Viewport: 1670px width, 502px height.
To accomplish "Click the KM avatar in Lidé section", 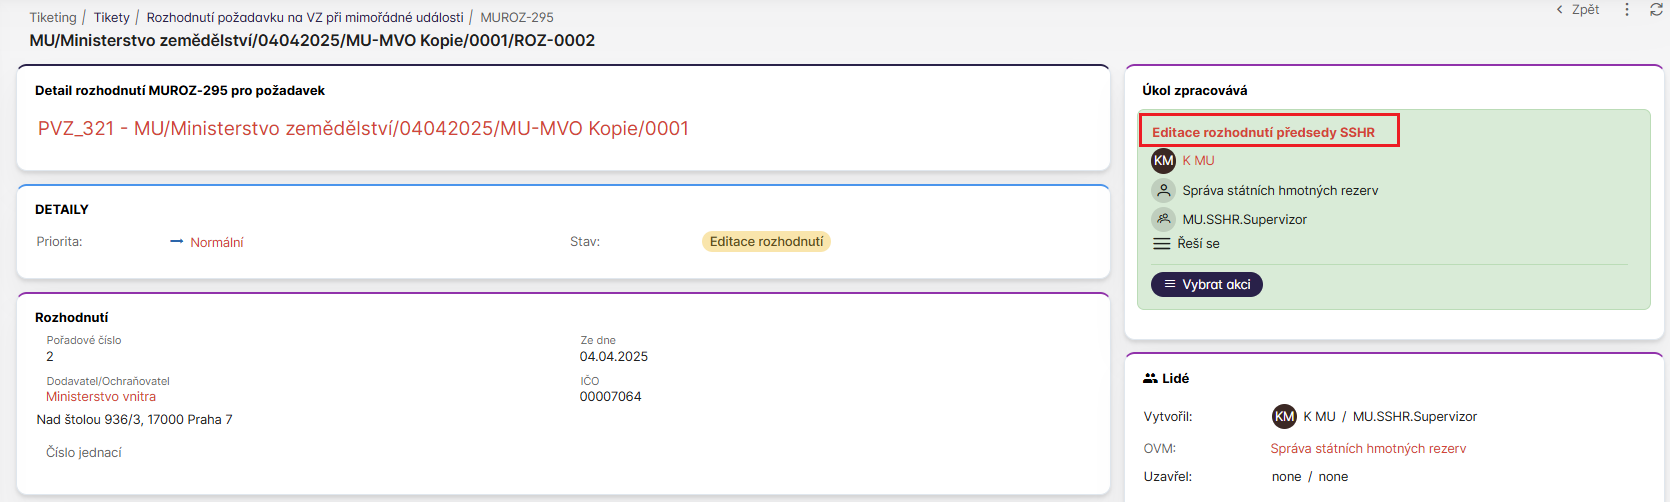I will click(x=1284, y=416).
